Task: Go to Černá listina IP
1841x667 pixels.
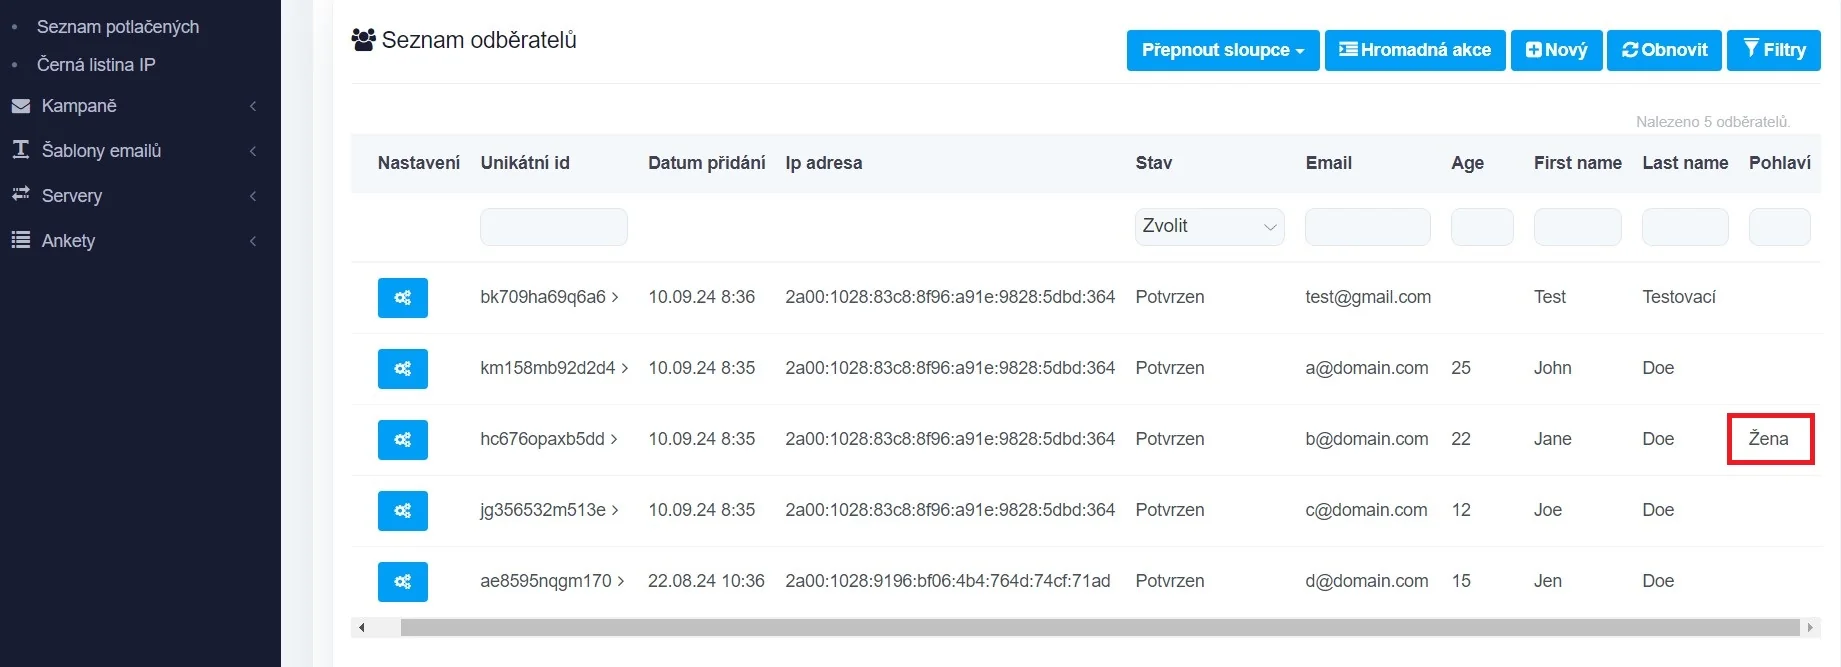Action: (96, 65)
